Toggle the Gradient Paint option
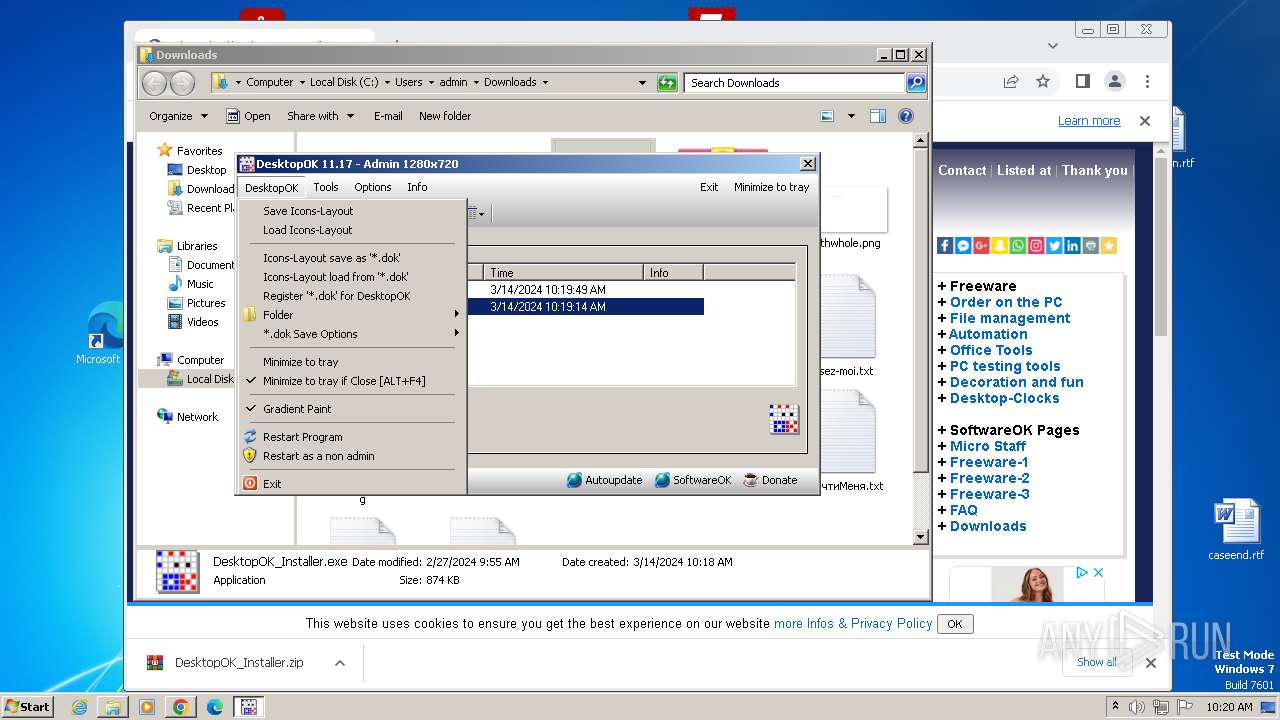The image size is (1280, 720). [x=297, y=409]
